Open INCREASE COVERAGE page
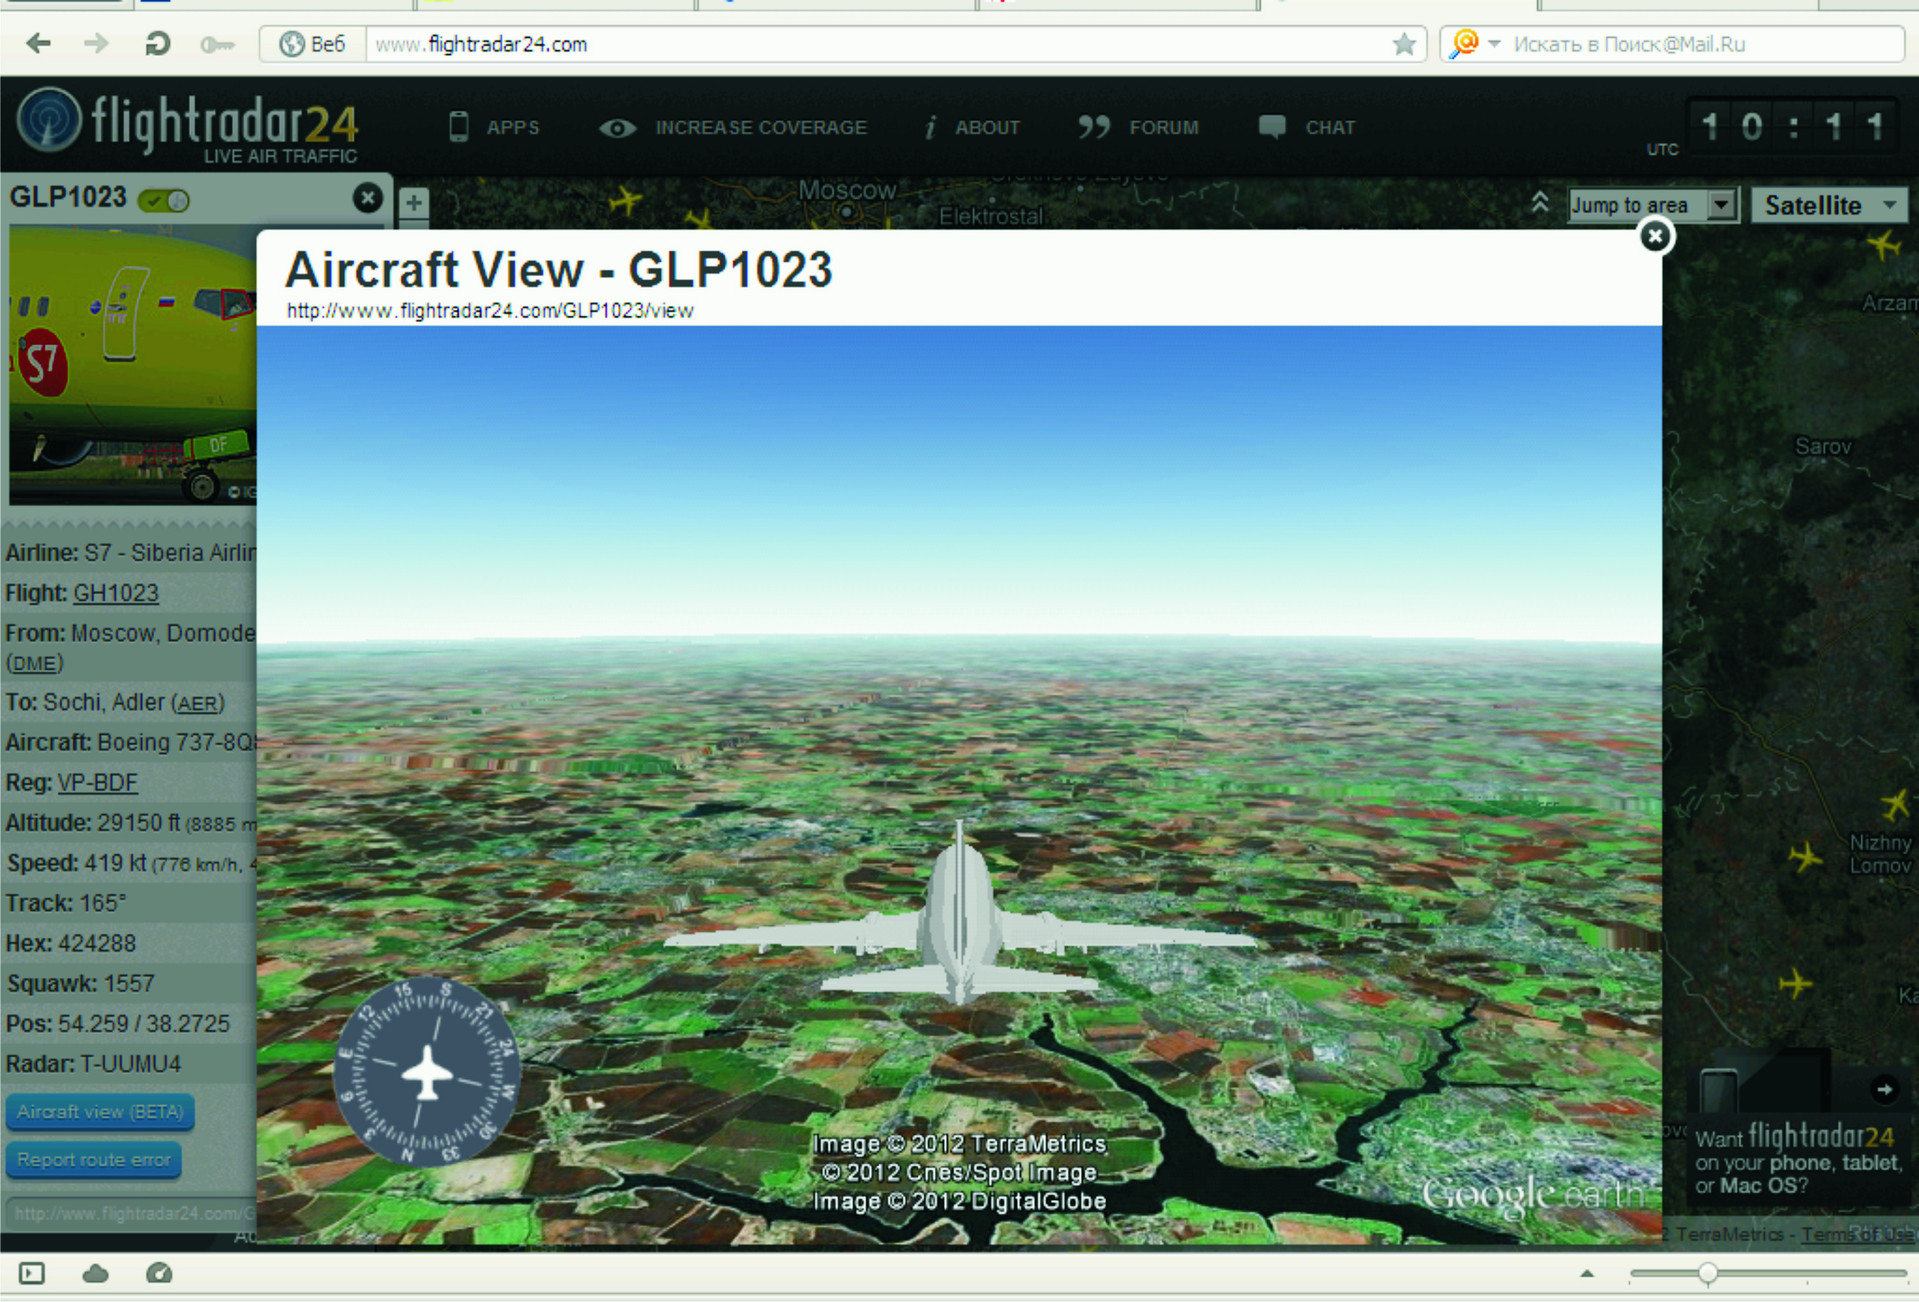Screen dimensions: 1919x1302 pos(733,128)
